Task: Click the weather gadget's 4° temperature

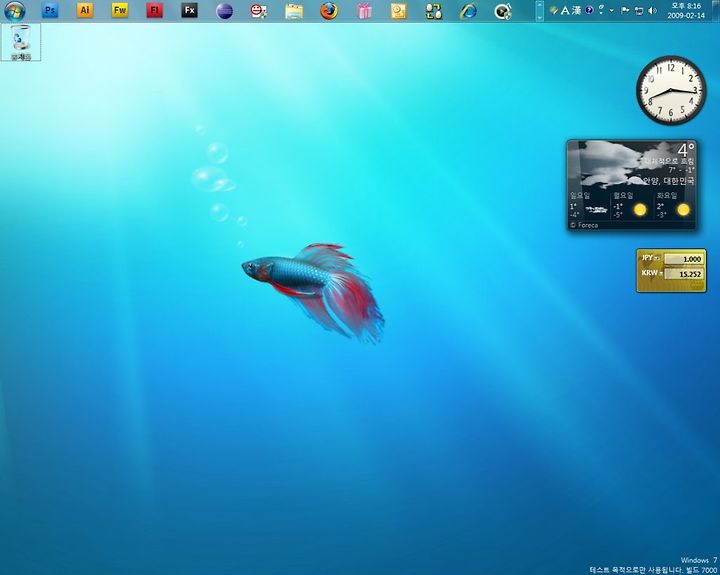Action: point(686,150)
